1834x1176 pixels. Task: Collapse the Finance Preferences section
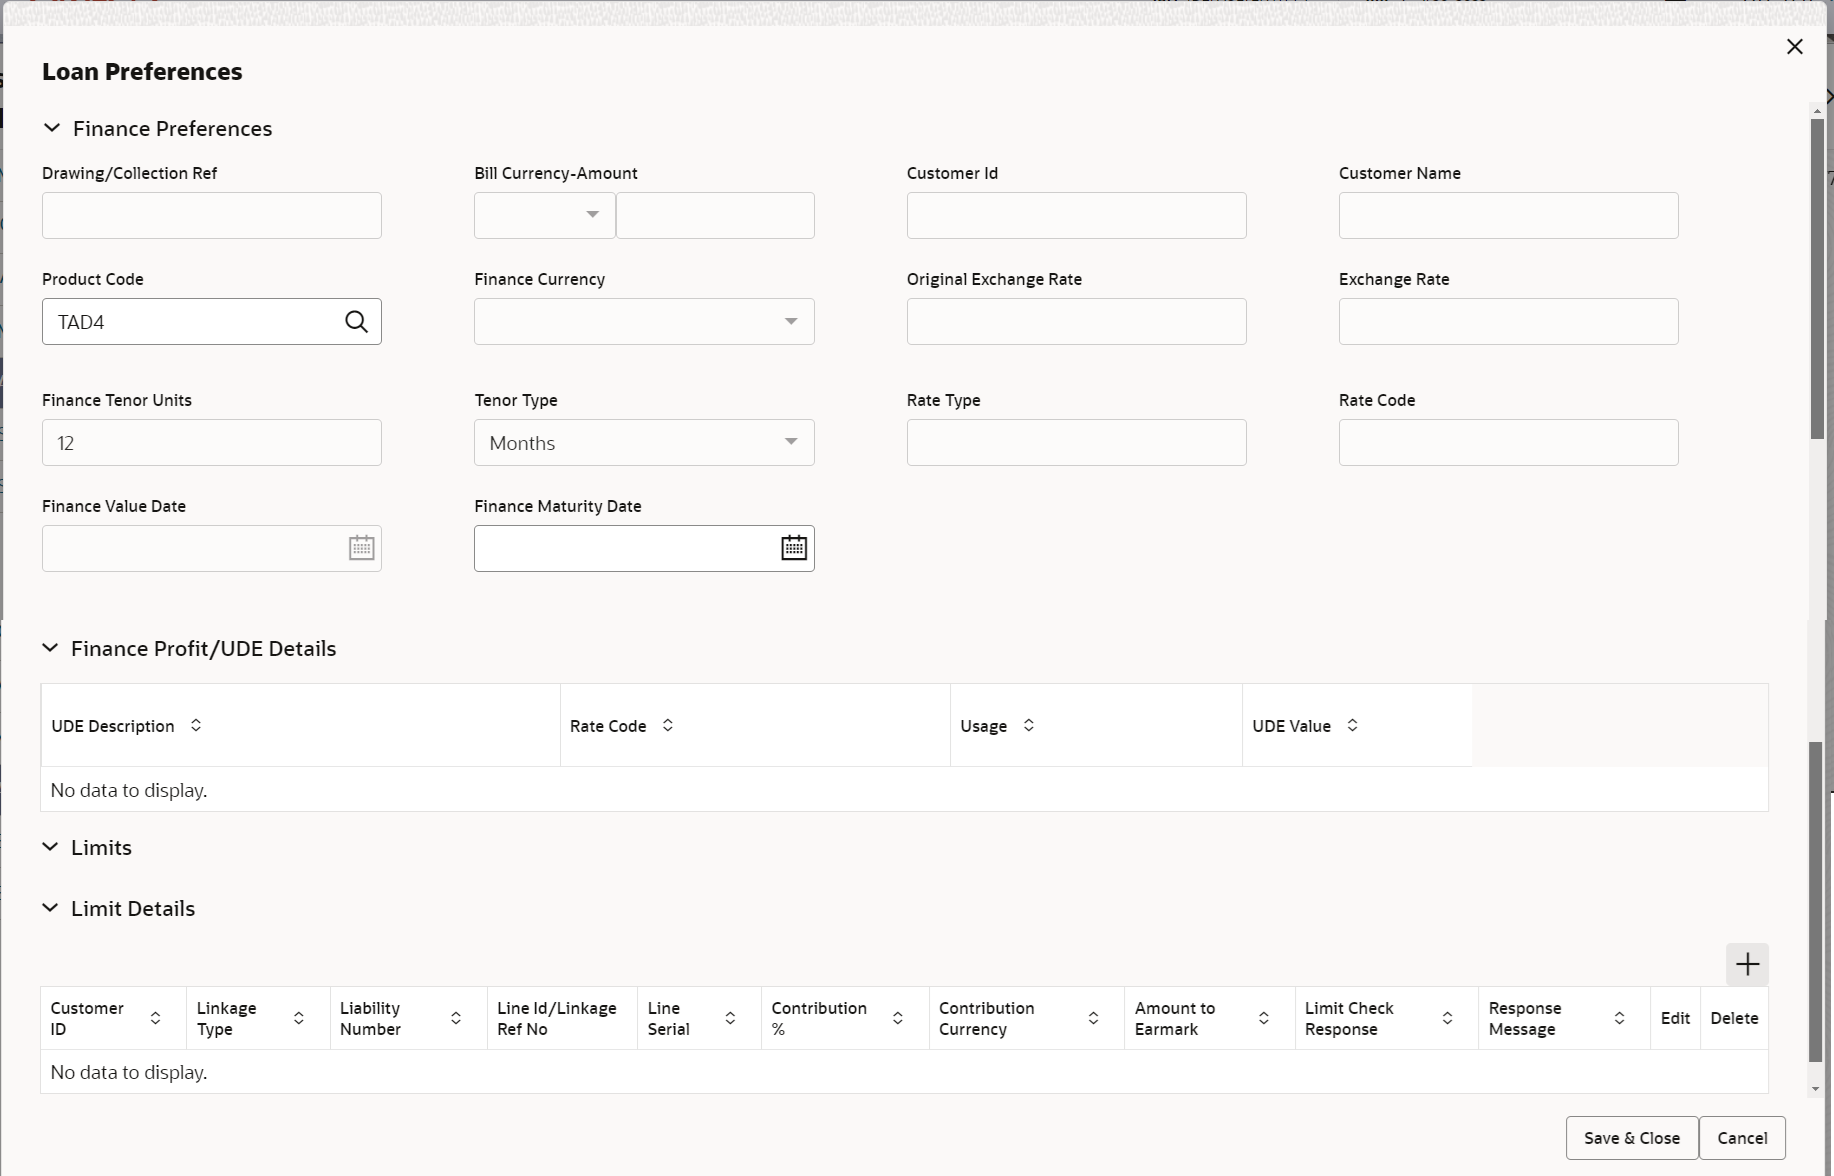(x=52, y=128)
